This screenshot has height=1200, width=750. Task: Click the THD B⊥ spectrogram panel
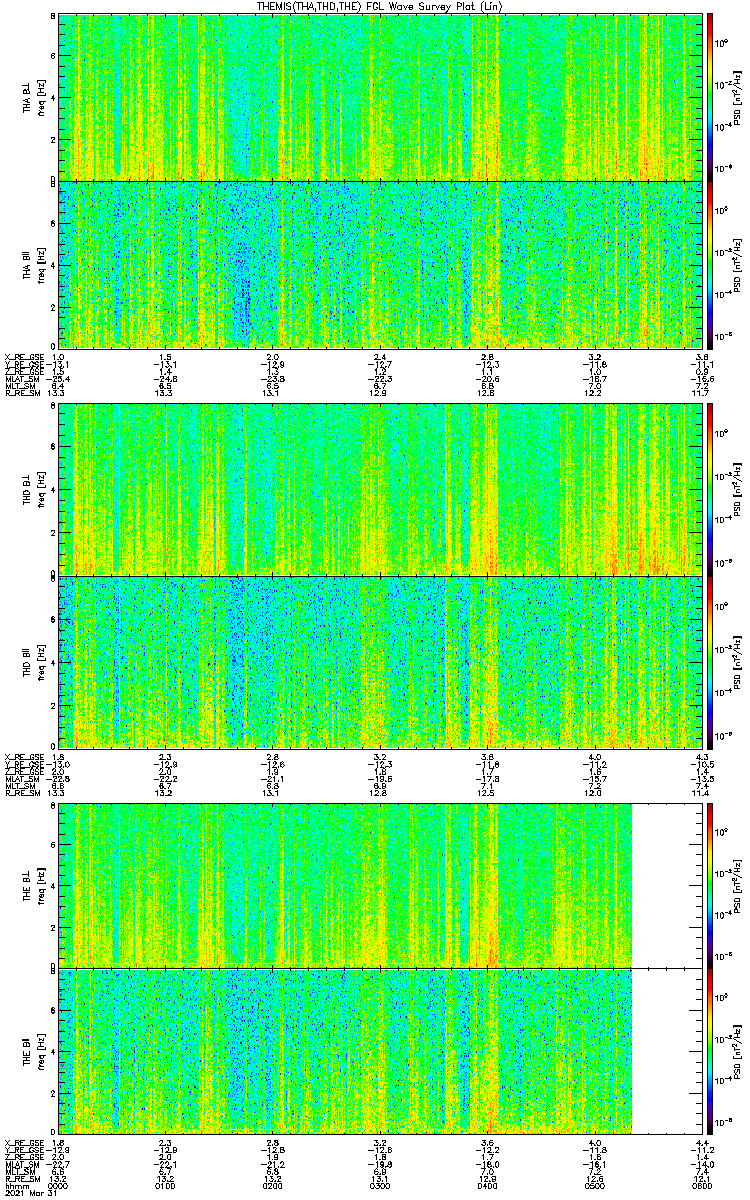coord(380,489)
